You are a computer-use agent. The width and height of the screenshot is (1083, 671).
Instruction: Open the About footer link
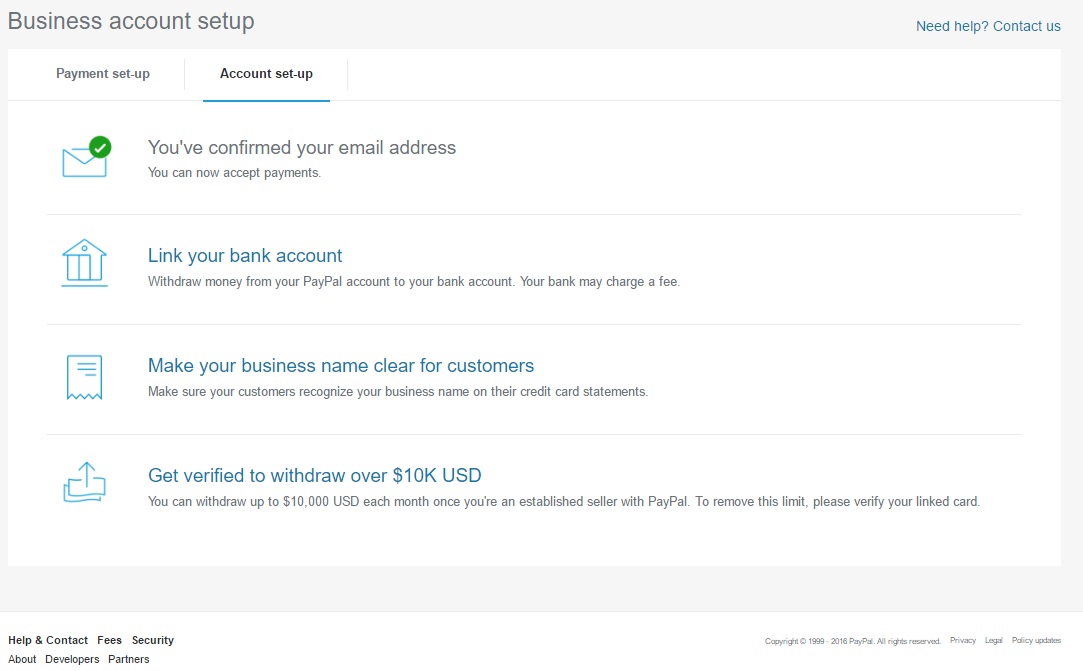click(22, 659)
